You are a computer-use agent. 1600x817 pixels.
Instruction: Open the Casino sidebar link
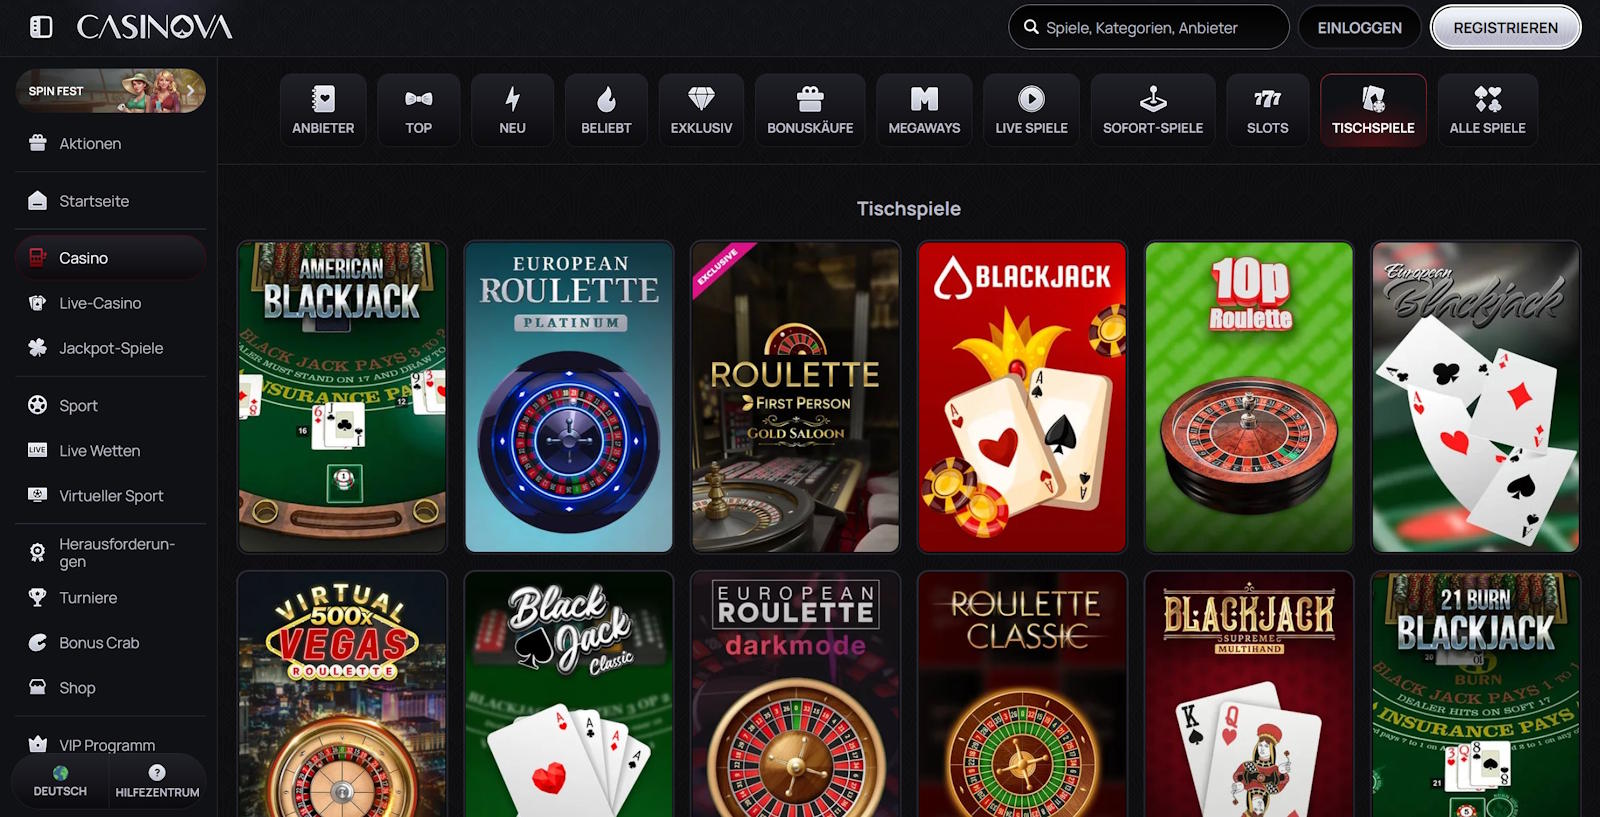(x=110, y=258)
